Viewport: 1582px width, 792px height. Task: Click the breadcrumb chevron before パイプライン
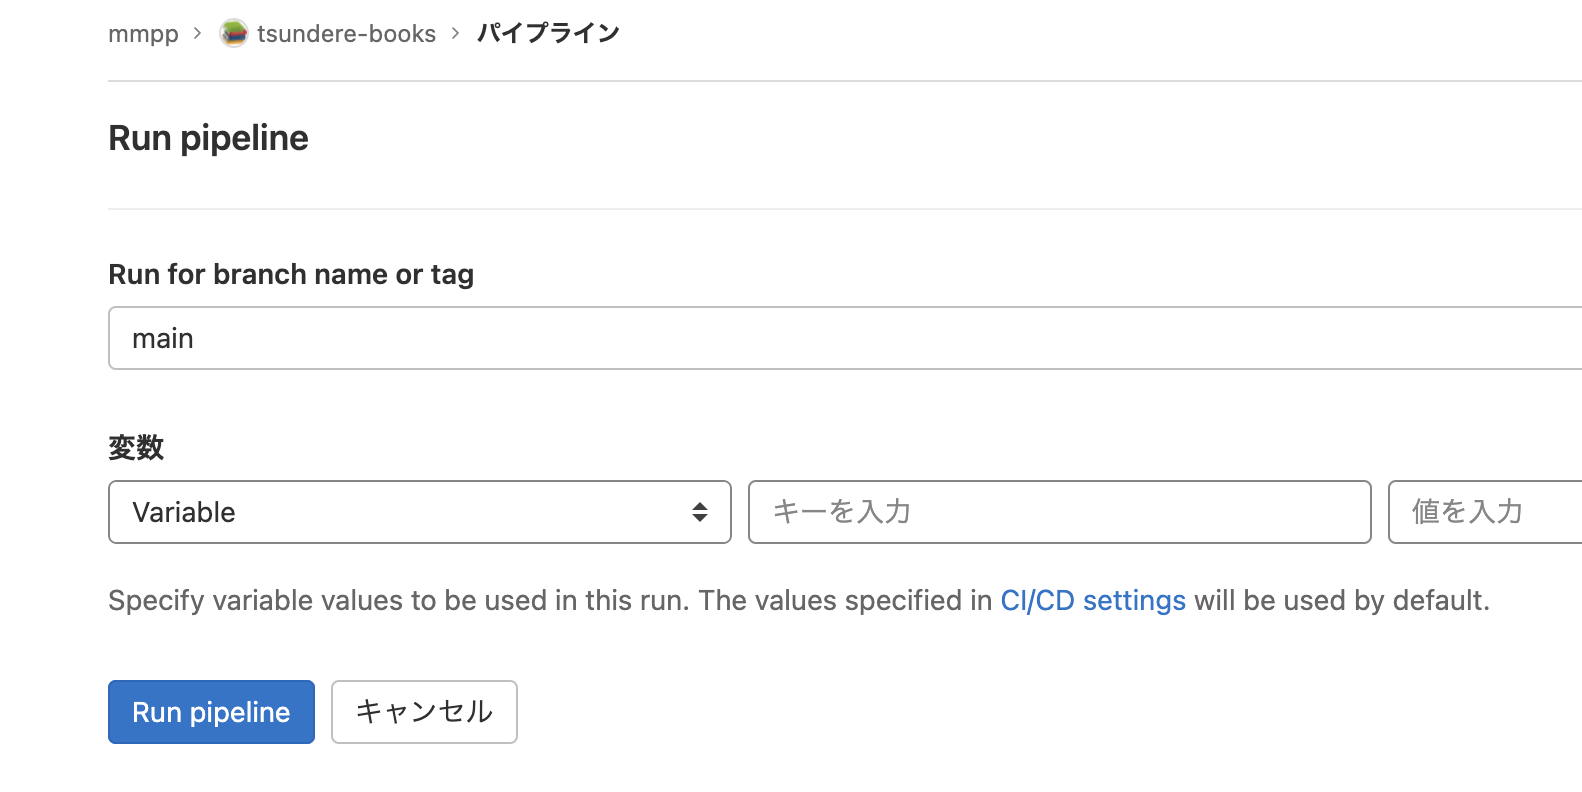pos(456,34)
